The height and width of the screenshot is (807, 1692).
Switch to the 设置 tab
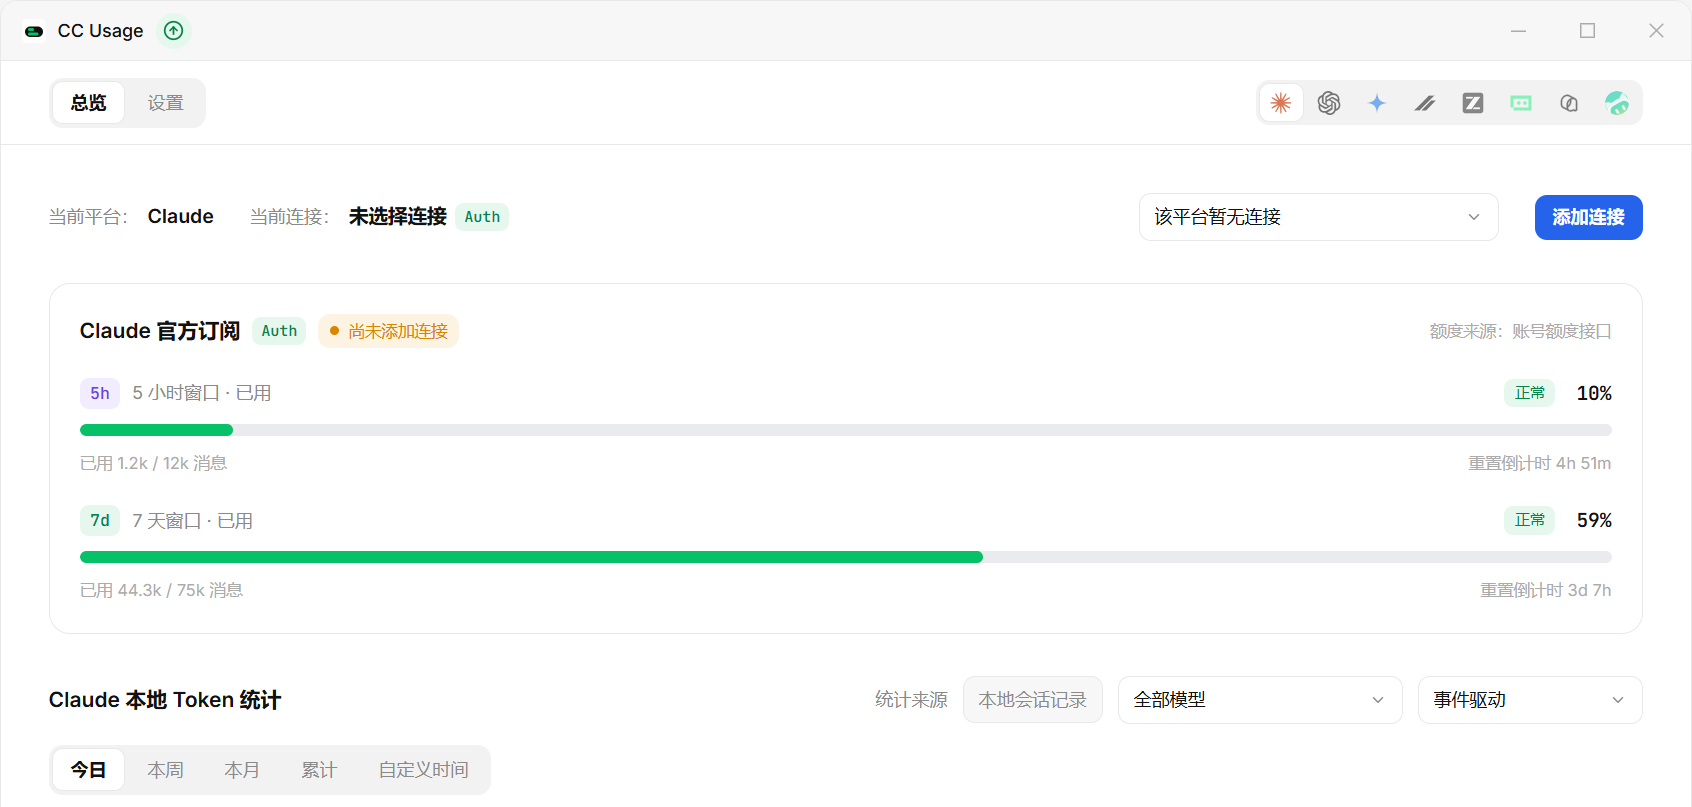pos(166,103)
